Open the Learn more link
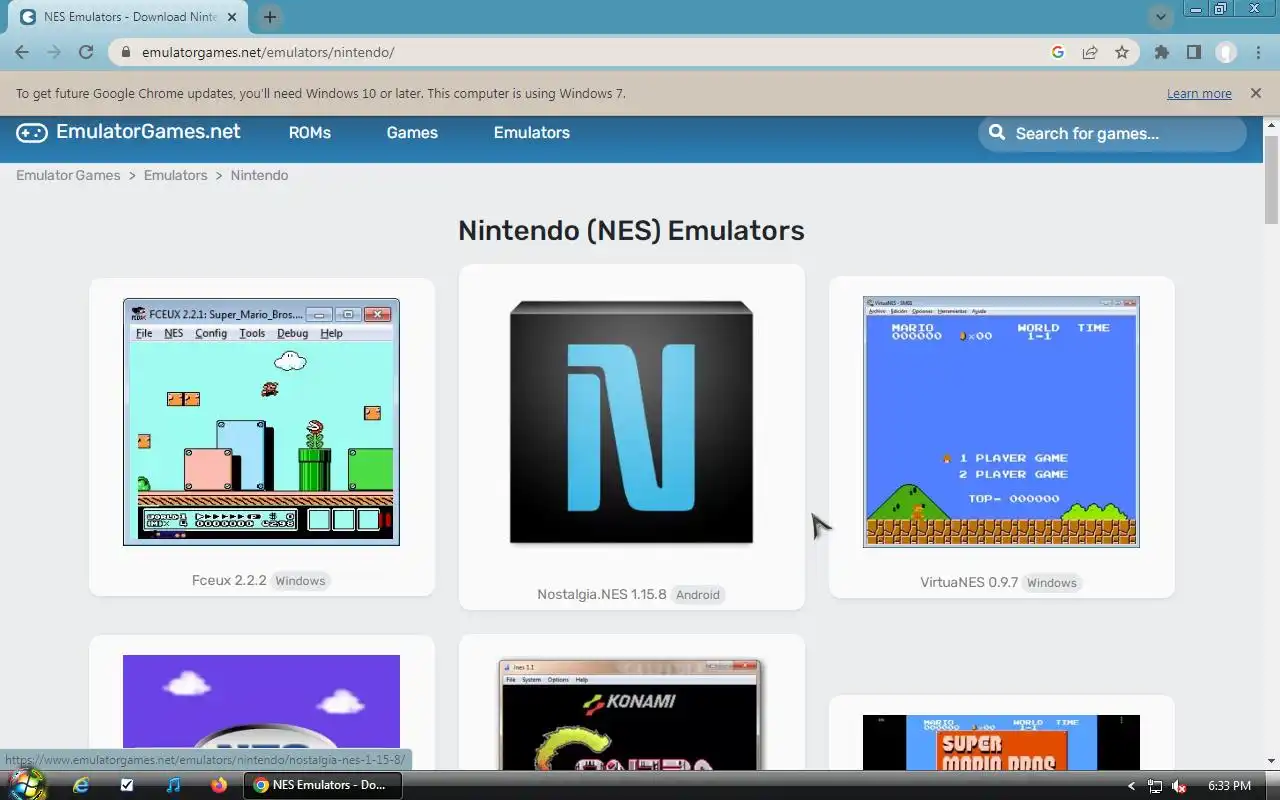The height and width of the screenshot is (800, 1280). 1199,93
